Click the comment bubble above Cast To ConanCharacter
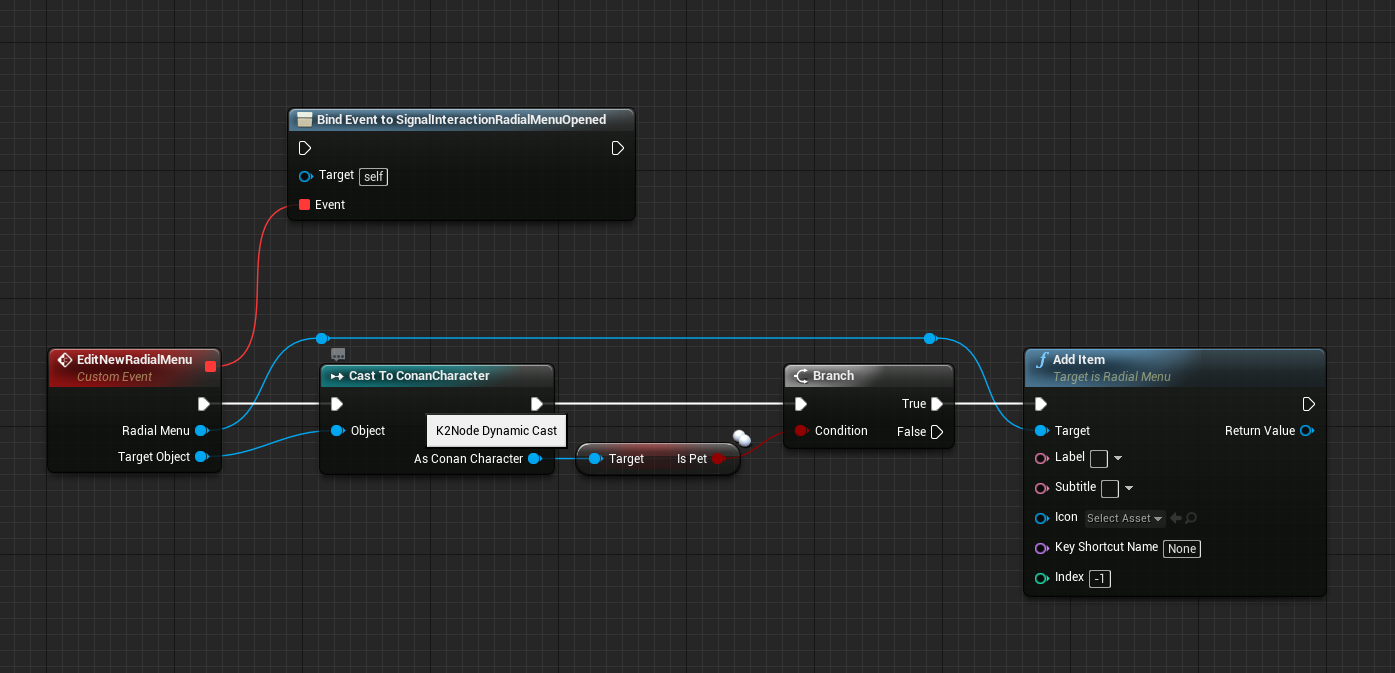Viewport: 1395px width, 673px height. click(x=338, y=354)
